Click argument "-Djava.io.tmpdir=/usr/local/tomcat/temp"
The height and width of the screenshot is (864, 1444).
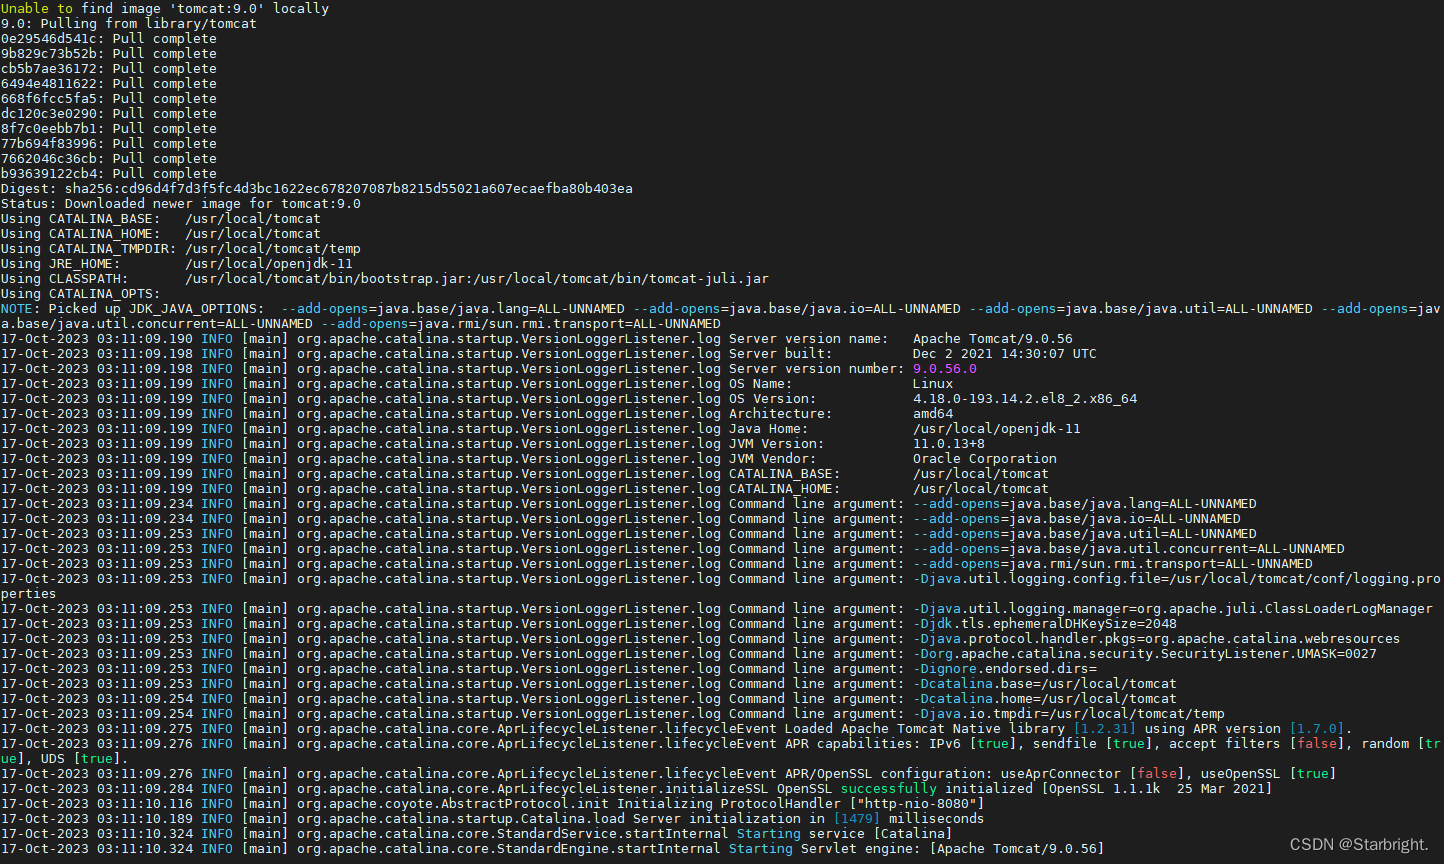point(1069,713)
